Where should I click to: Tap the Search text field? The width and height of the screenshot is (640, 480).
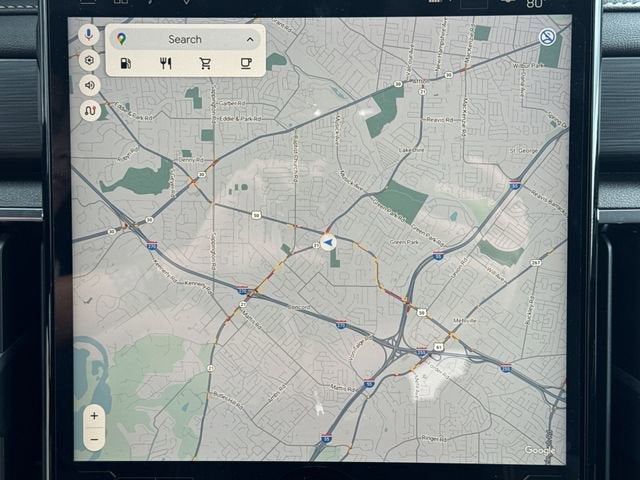click(x=185, y=39)
